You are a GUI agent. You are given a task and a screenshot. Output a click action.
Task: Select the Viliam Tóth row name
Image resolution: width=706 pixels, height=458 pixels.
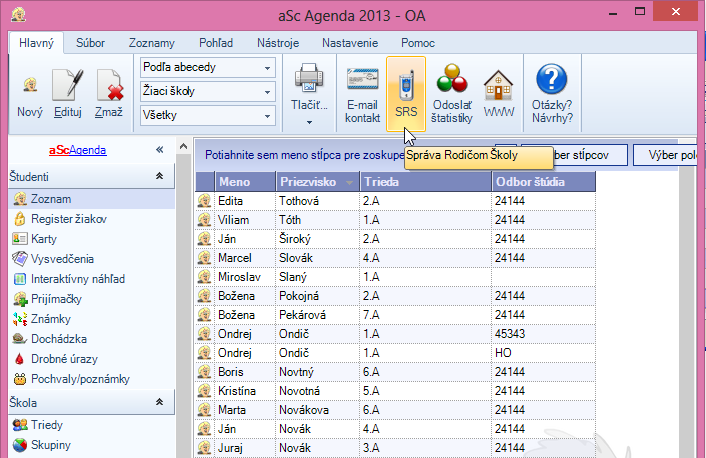pos(245,220)
